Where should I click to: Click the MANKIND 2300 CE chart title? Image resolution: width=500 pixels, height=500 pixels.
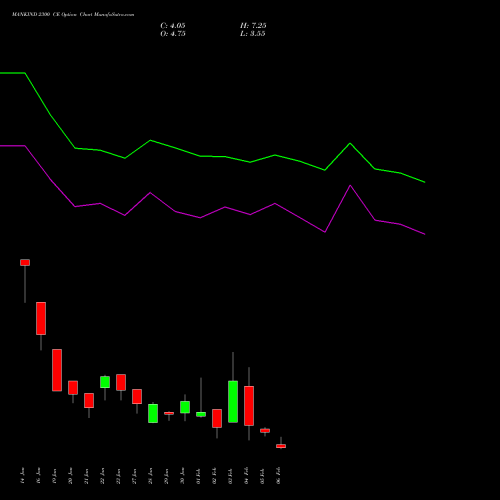73,15
